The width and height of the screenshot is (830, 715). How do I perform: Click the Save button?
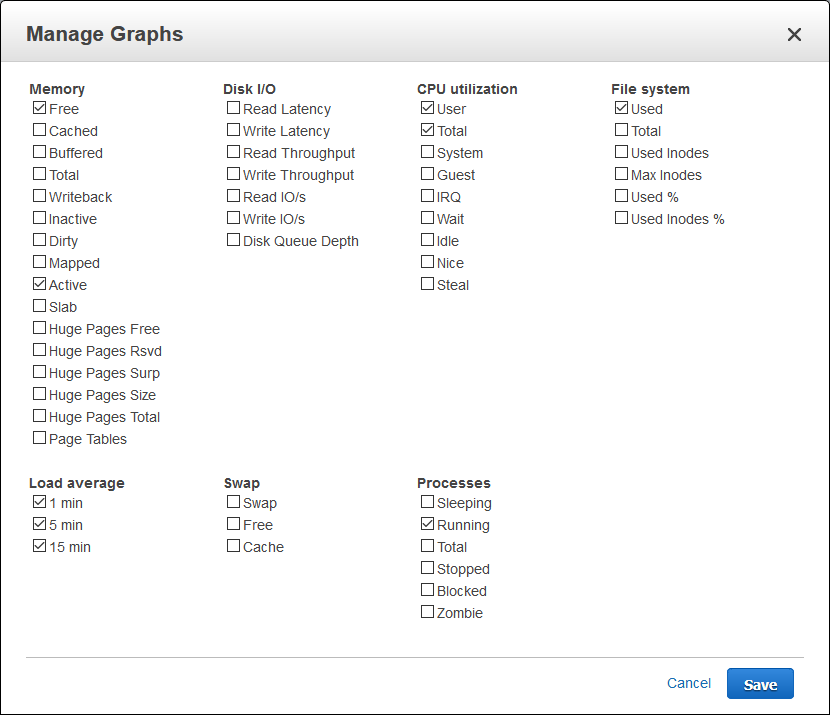(760, 684)
